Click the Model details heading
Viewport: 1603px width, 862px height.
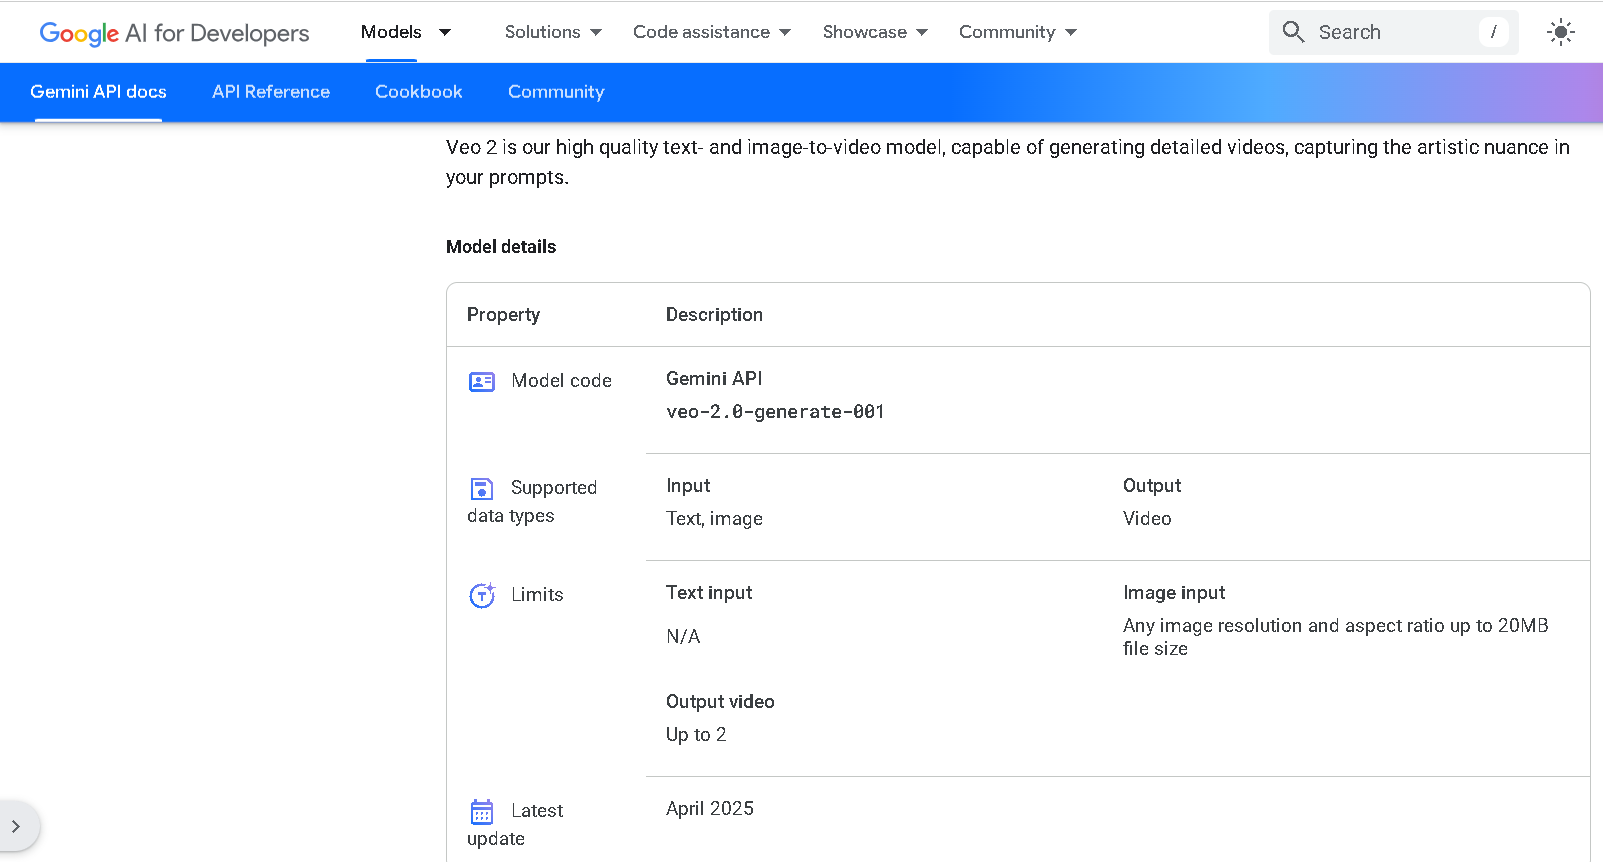pyautogui.click(x=501, y=247)
